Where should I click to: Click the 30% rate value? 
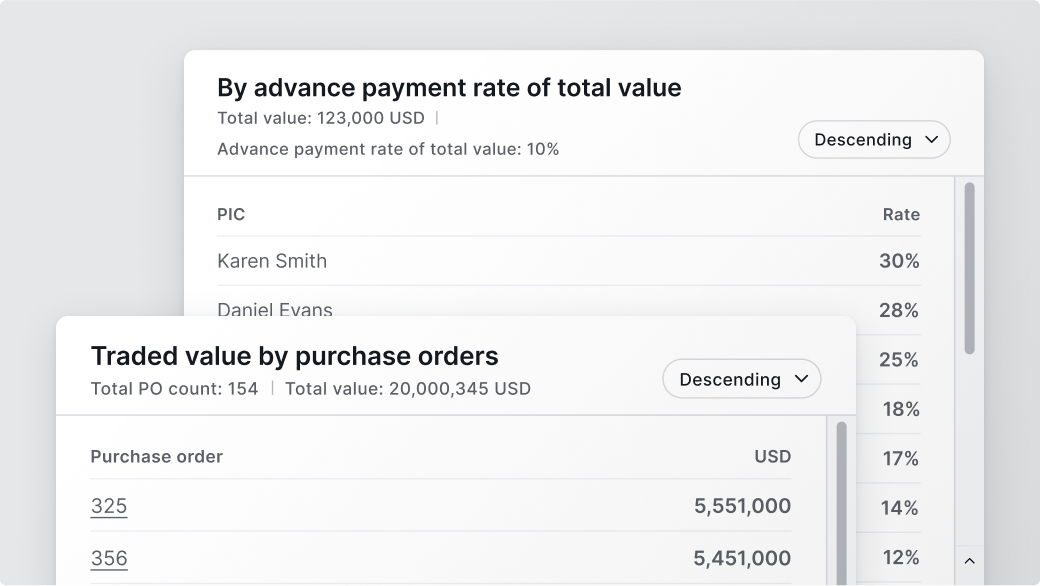[899, 261]
